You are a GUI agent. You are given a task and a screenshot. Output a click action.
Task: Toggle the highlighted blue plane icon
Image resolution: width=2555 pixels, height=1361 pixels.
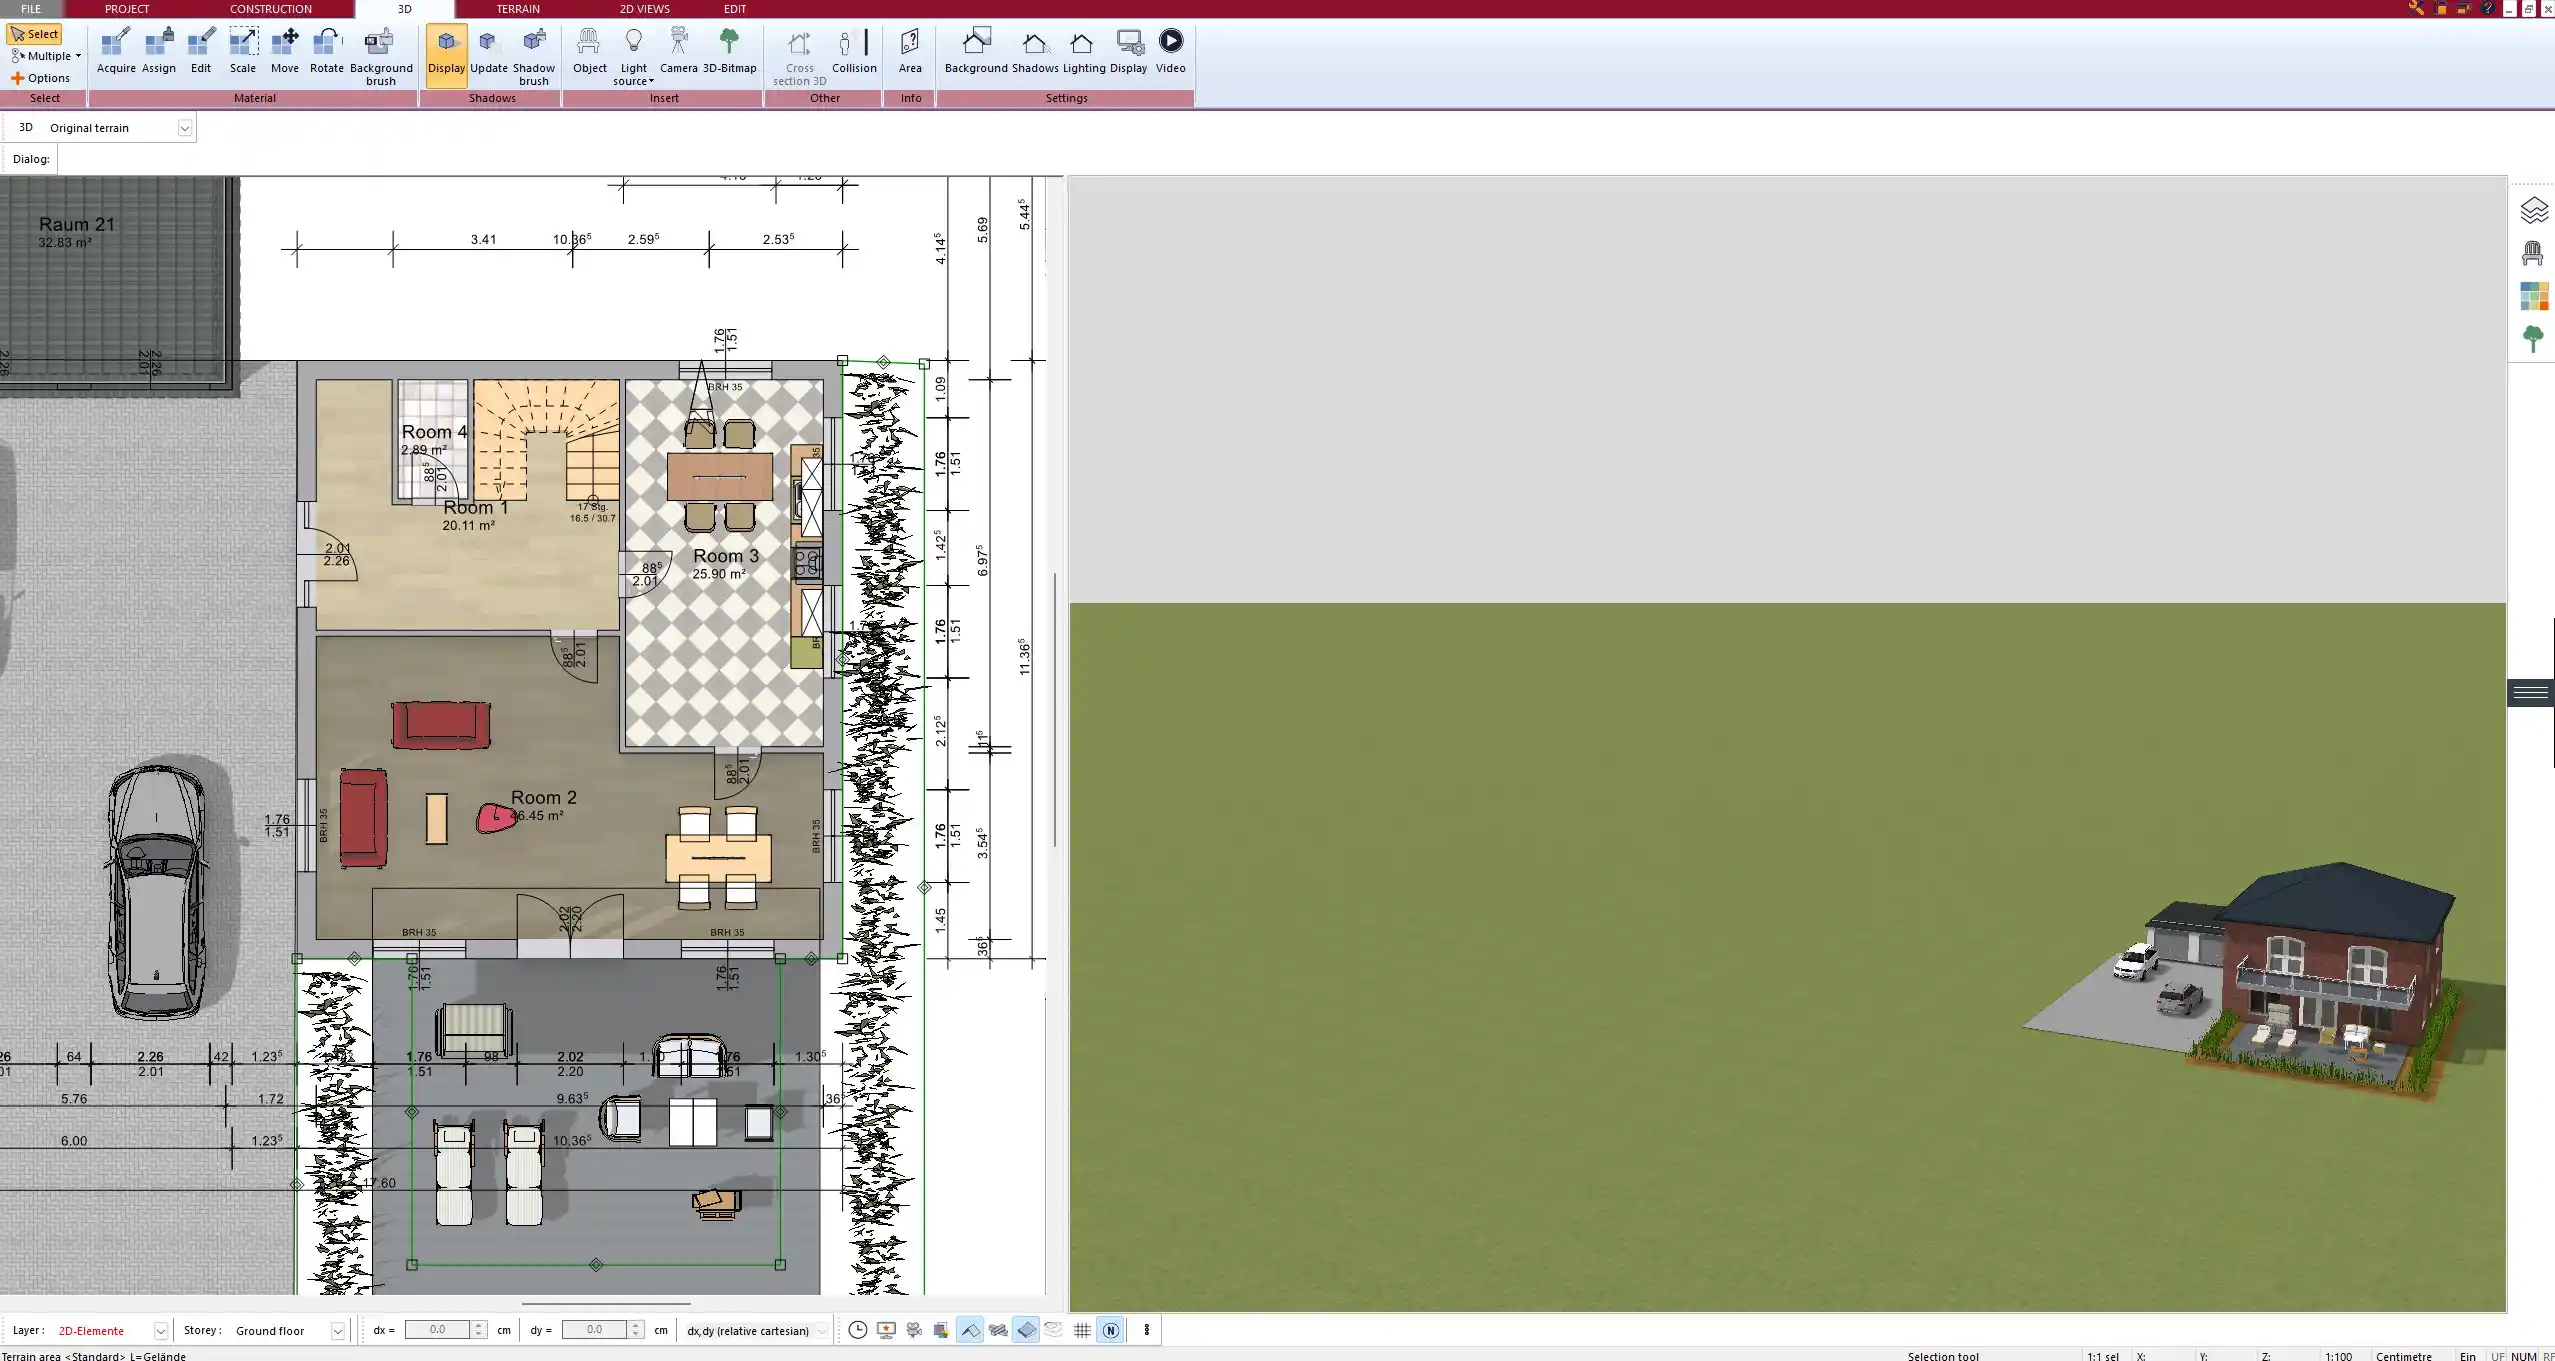pyautogui.click(x=1026, y=1330)
